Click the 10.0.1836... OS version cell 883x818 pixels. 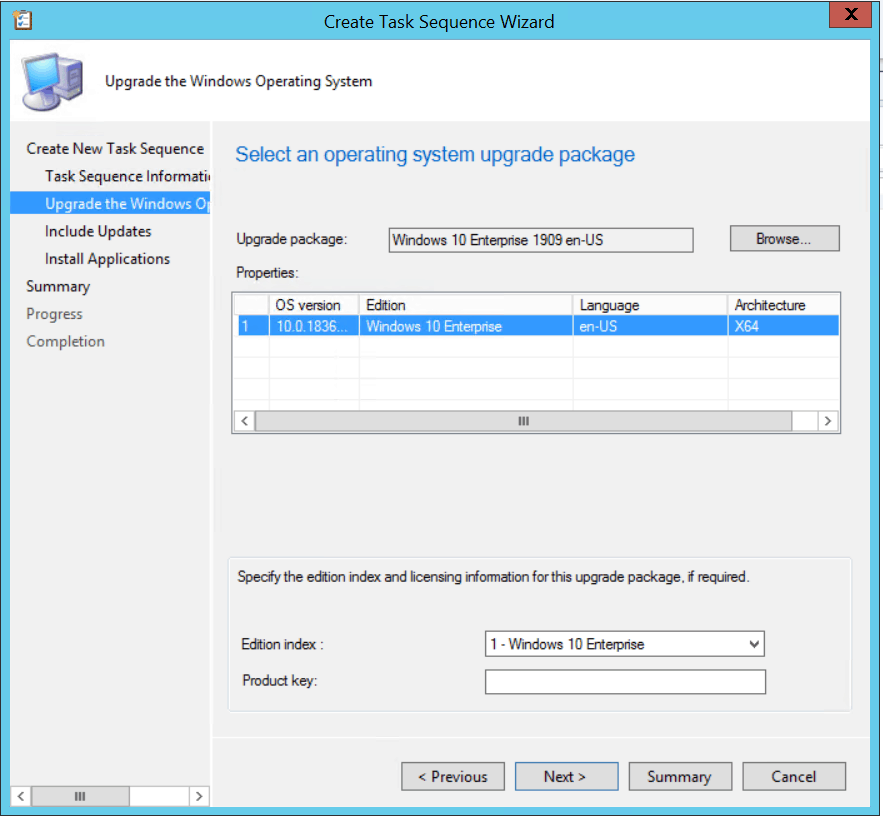314,326
